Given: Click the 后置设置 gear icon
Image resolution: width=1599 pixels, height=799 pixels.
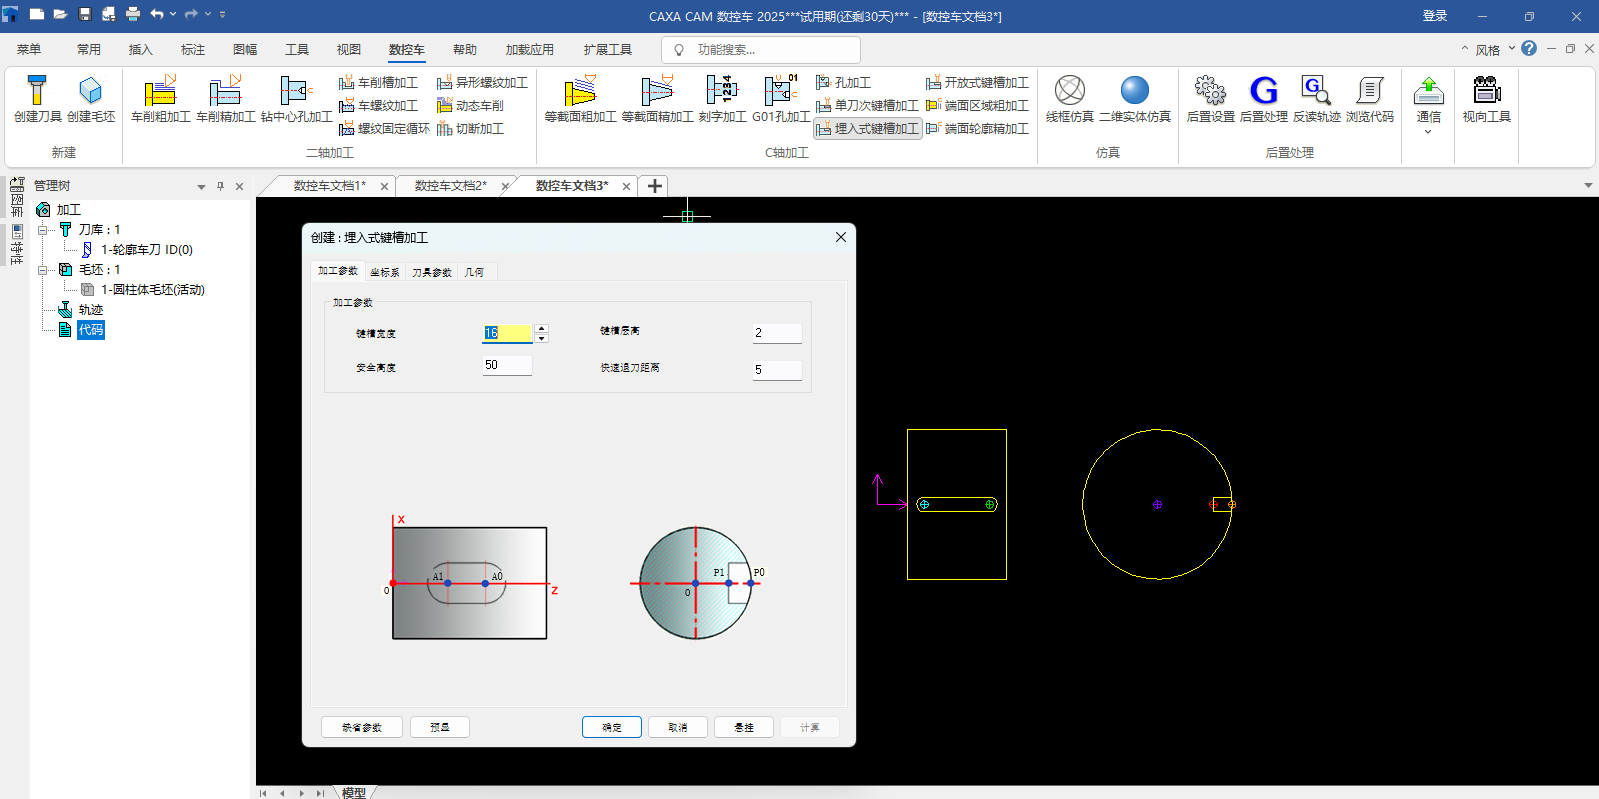Looking at the screenshot, I should point(1210,91).
